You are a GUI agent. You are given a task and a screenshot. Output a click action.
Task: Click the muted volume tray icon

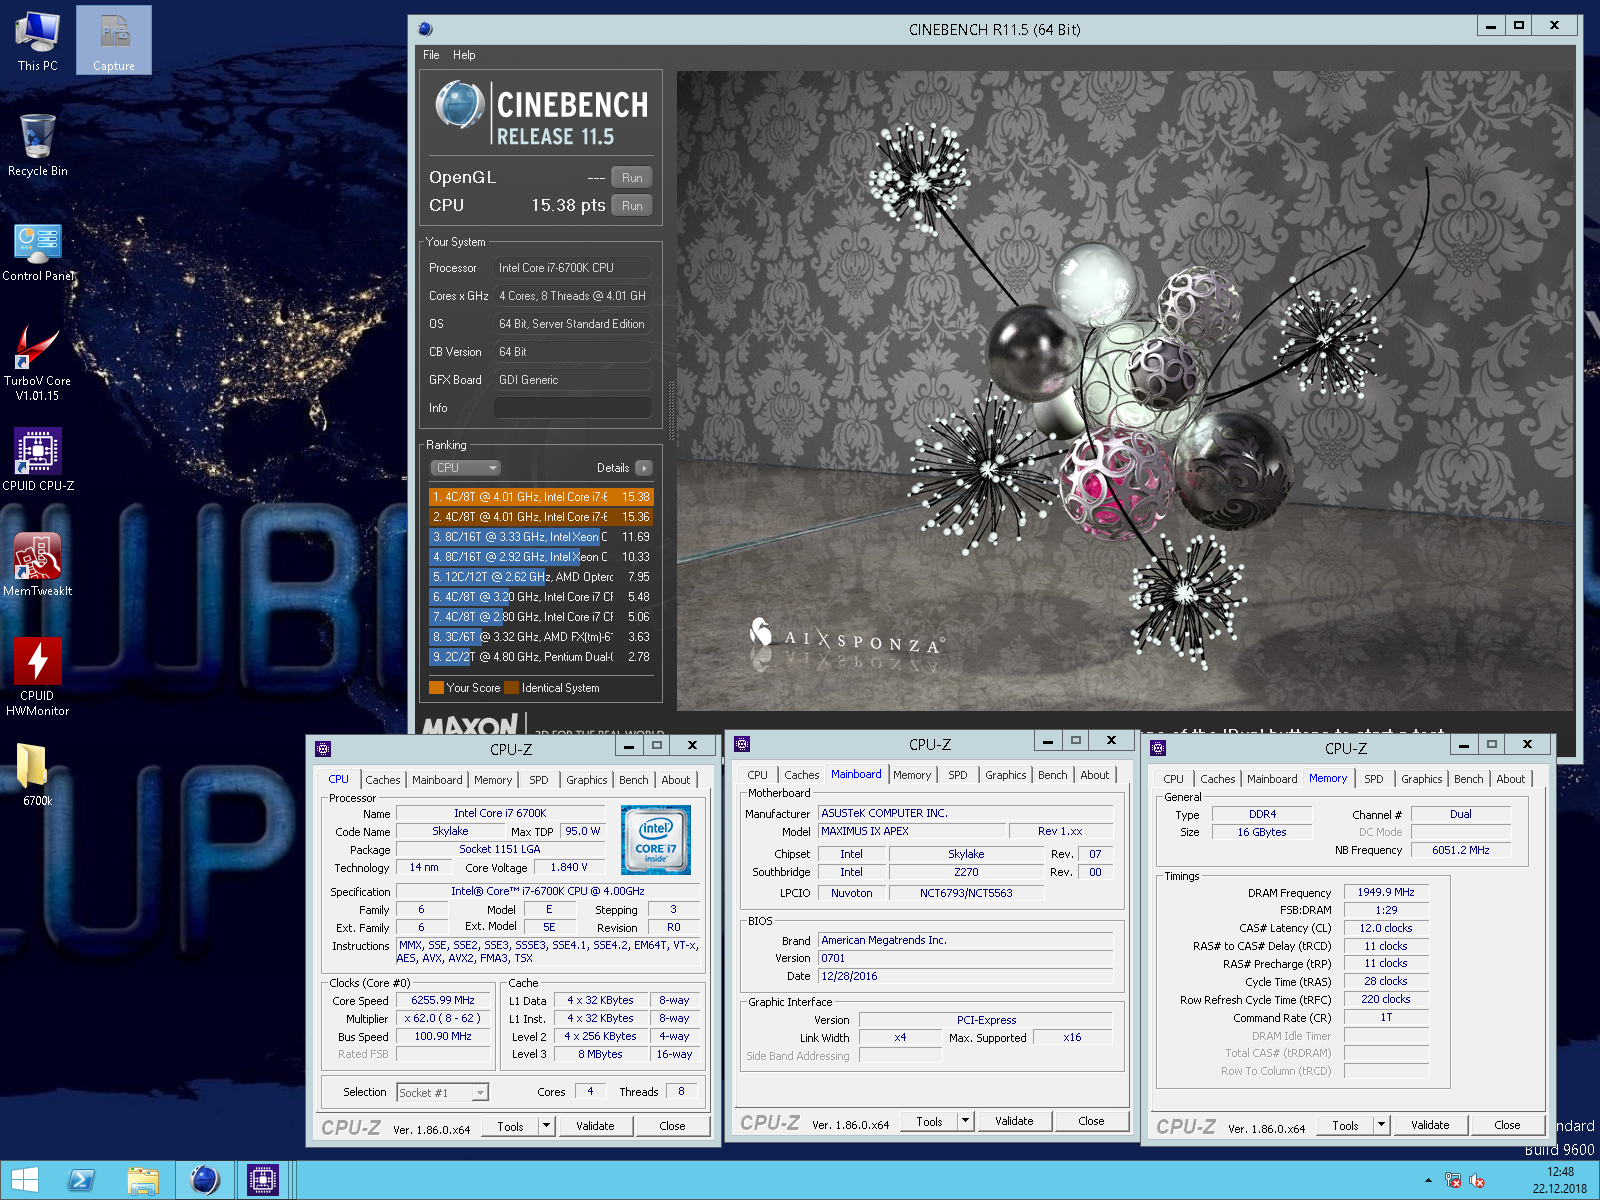point(1477,1181)
